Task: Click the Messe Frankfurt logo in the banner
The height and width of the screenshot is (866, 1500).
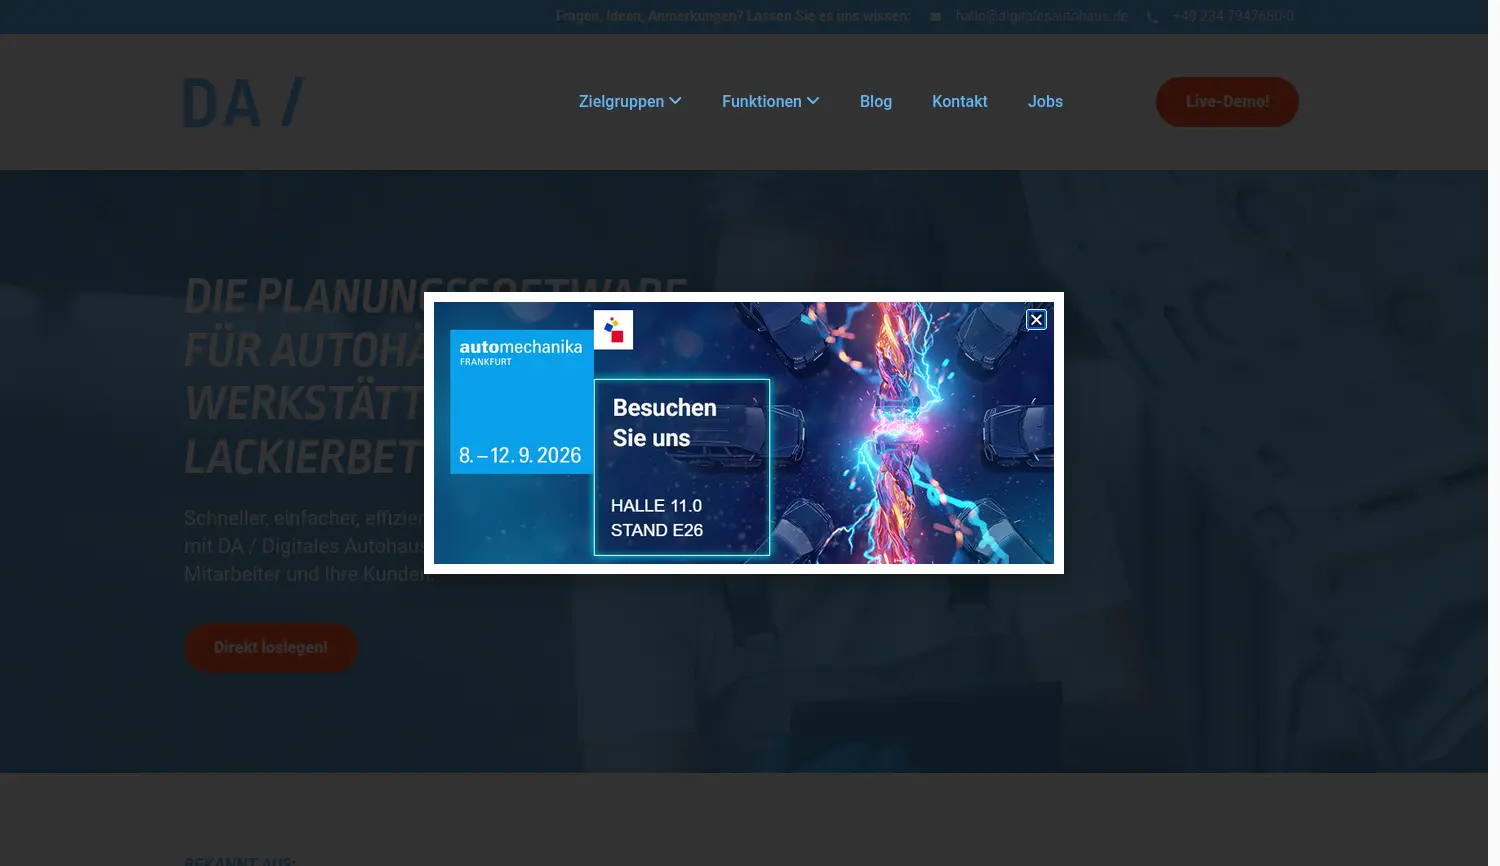Action: click(x=613, y=330)
